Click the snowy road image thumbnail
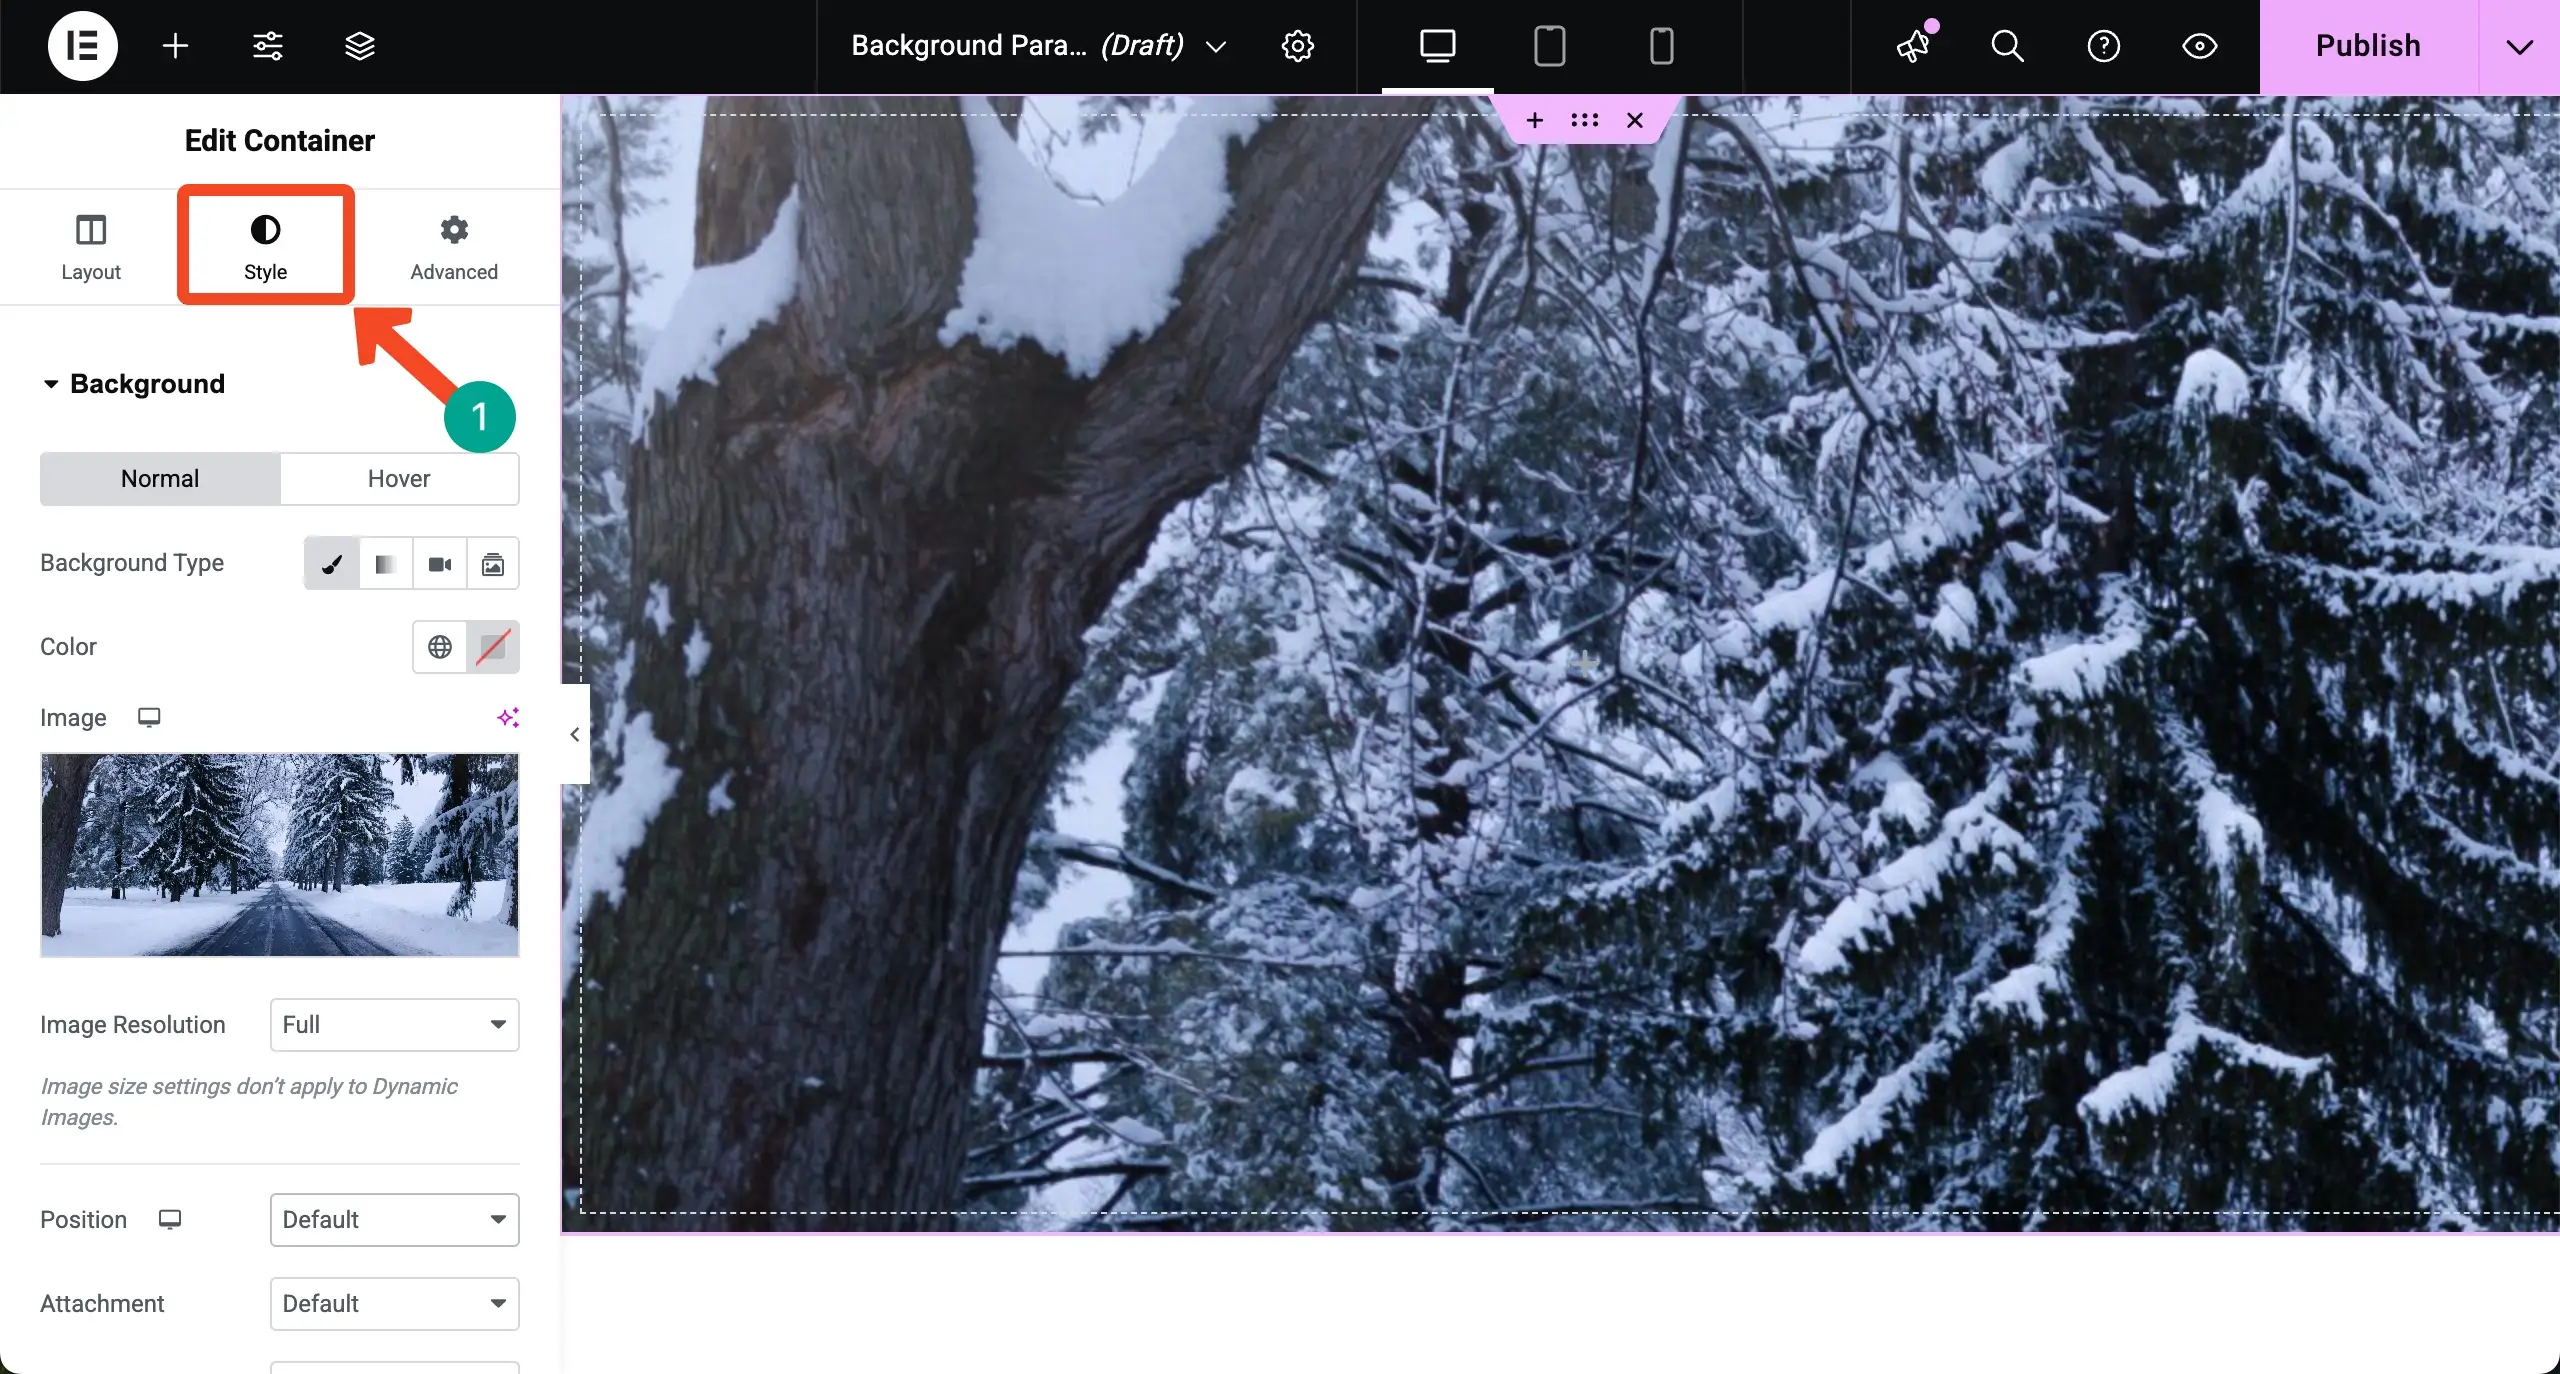The width and height of the screenshot is (2560, 1374). pos(280,855)
